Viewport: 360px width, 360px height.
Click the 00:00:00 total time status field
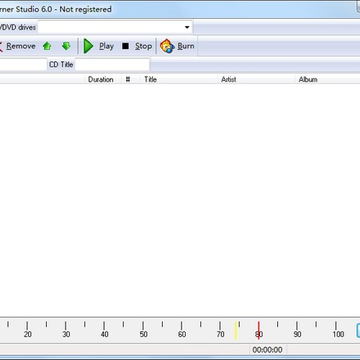click(x=268, y=350)
